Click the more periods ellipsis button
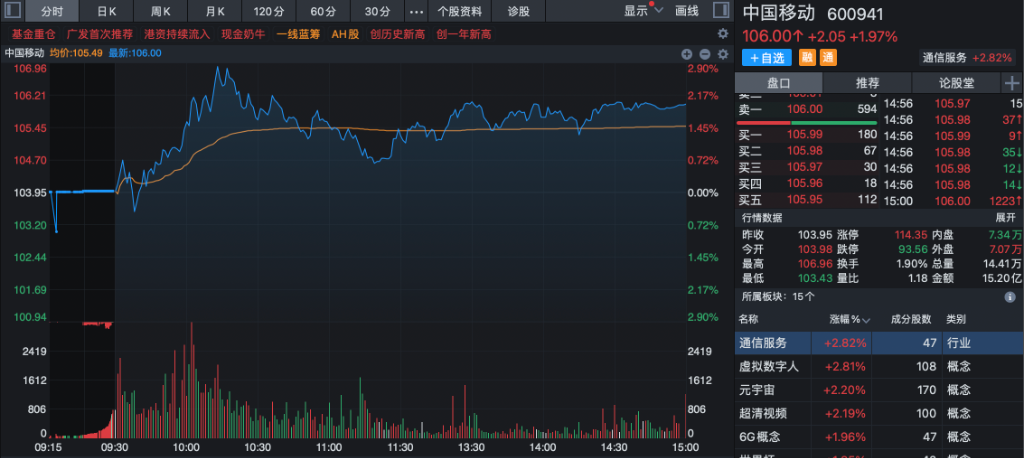This screenshot has width=1024, height=458. [x=416, y=11]
